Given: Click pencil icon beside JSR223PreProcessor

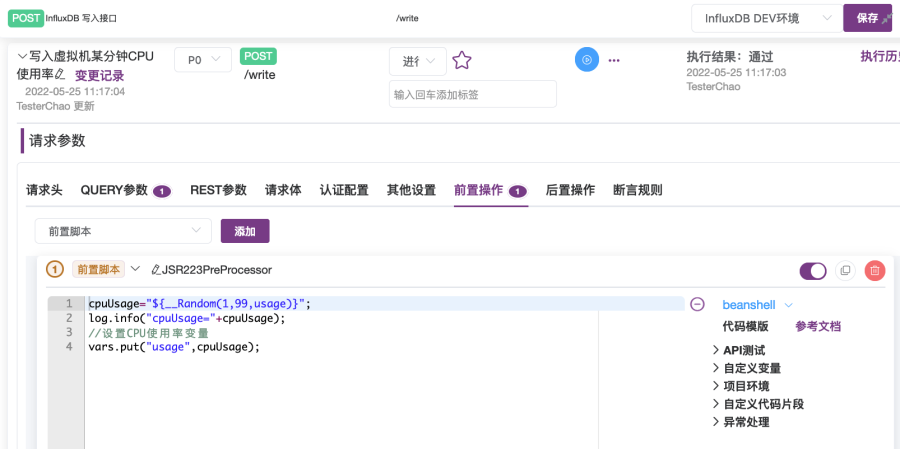Looking at the screenshot, I should pos(156,270).
